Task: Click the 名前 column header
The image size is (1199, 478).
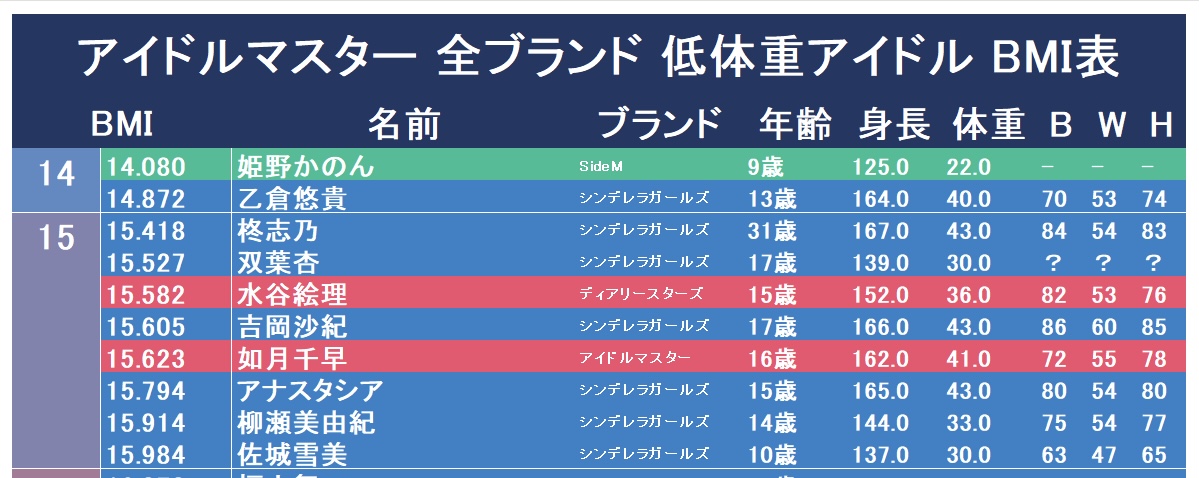Action: pyautogui.click(x=405, y=124)
